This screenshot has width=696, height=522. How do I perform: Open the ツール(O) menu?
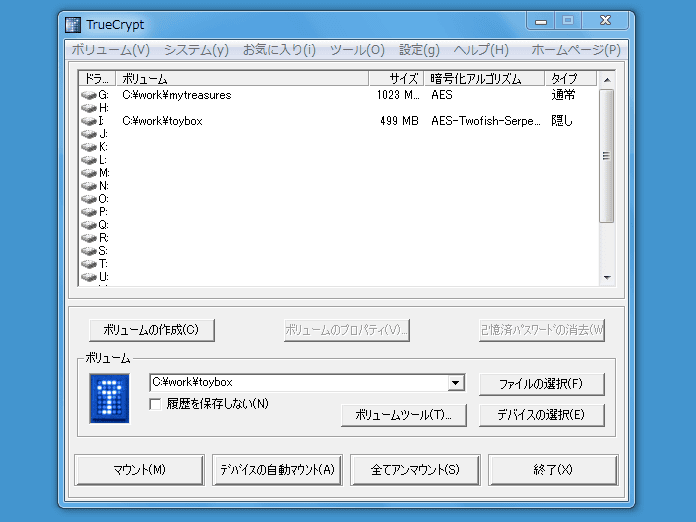[357, 50]
